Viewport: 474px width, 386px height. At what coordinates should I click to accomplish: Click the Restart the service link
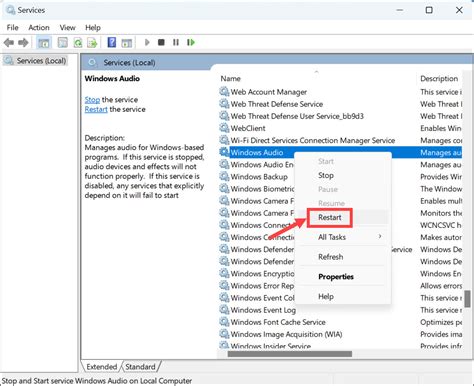pyautogui.click(x=96, y=109)
